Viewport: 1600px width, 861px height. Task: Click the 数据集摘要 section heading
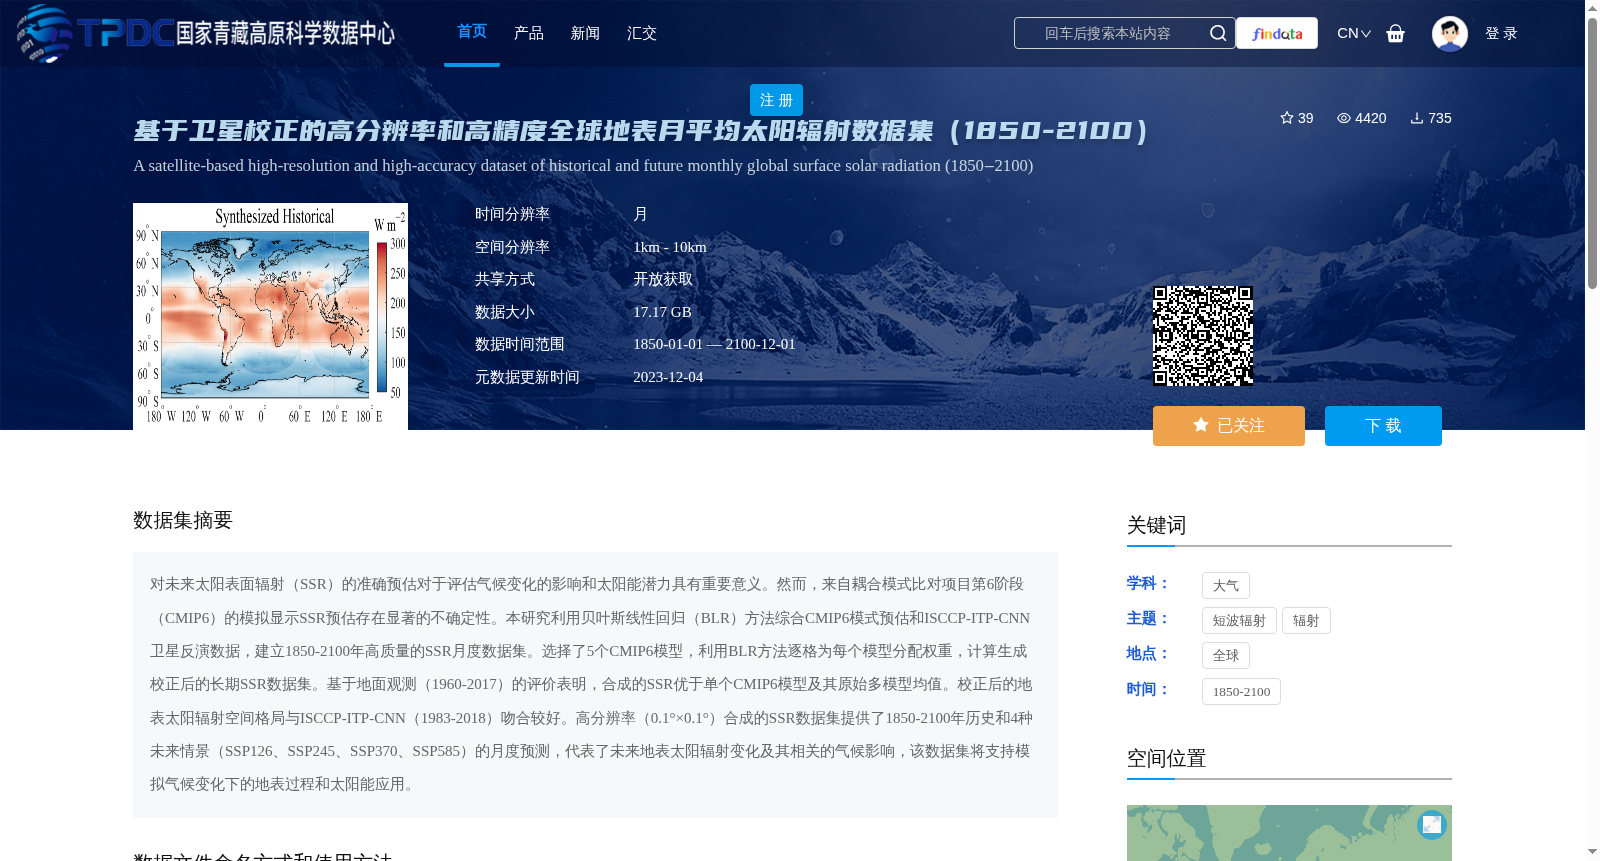coord(183,520)
